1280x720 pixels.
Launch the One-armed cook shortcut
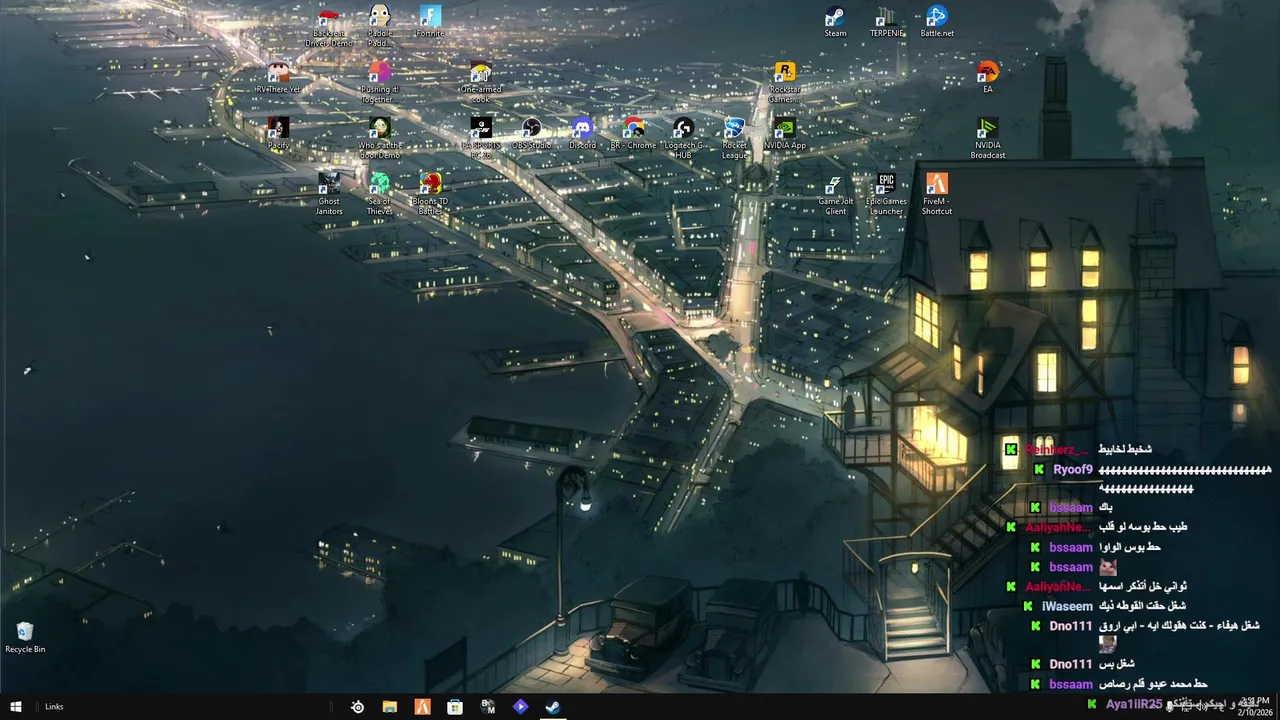[481, 82]
